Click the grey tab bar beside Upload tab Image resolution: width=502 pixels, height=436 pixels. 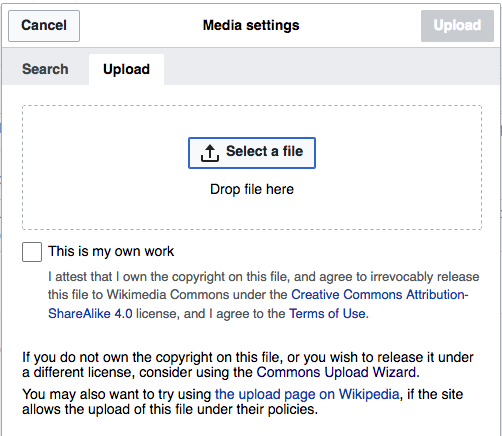332,69
